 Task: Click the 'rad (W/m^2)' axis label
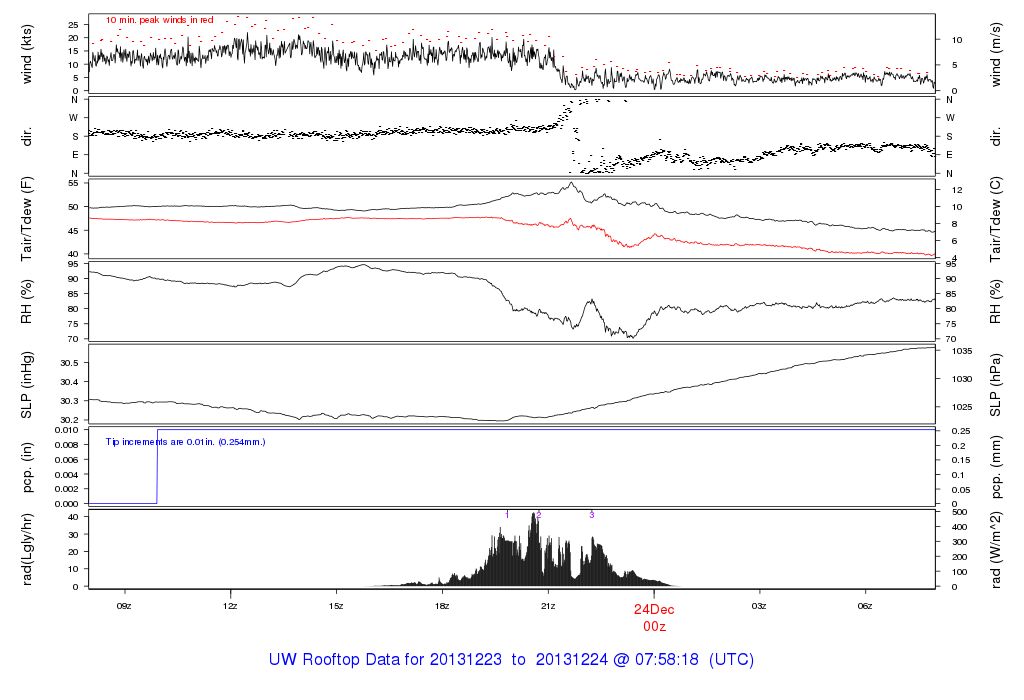coord(997,550)
